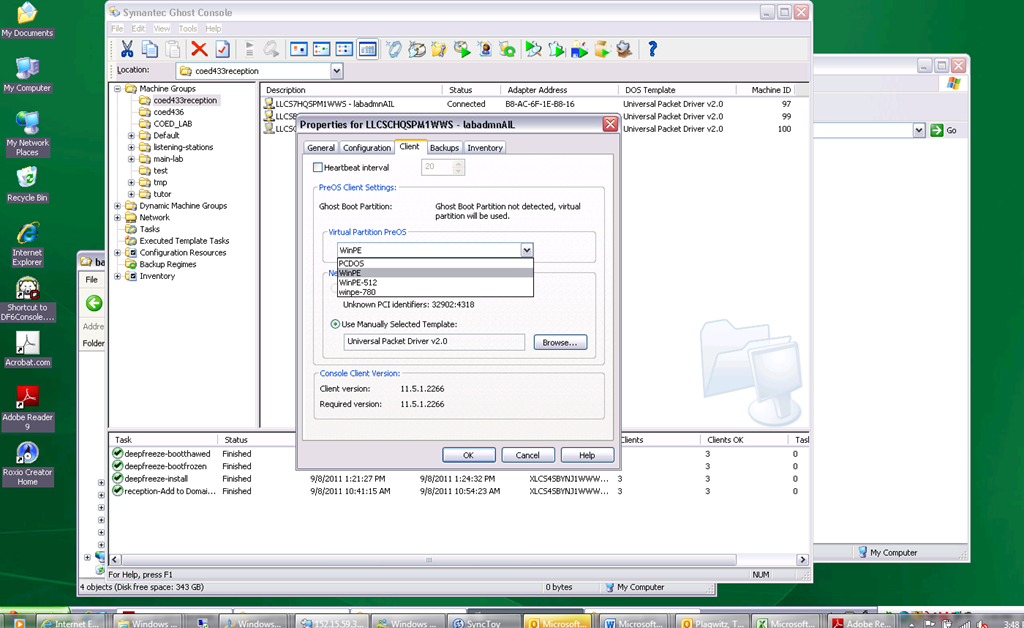The width and height of the screenshot is (1024, 628).
Task: Click the red X Delete toolbar icon
Action: point(199,48)
